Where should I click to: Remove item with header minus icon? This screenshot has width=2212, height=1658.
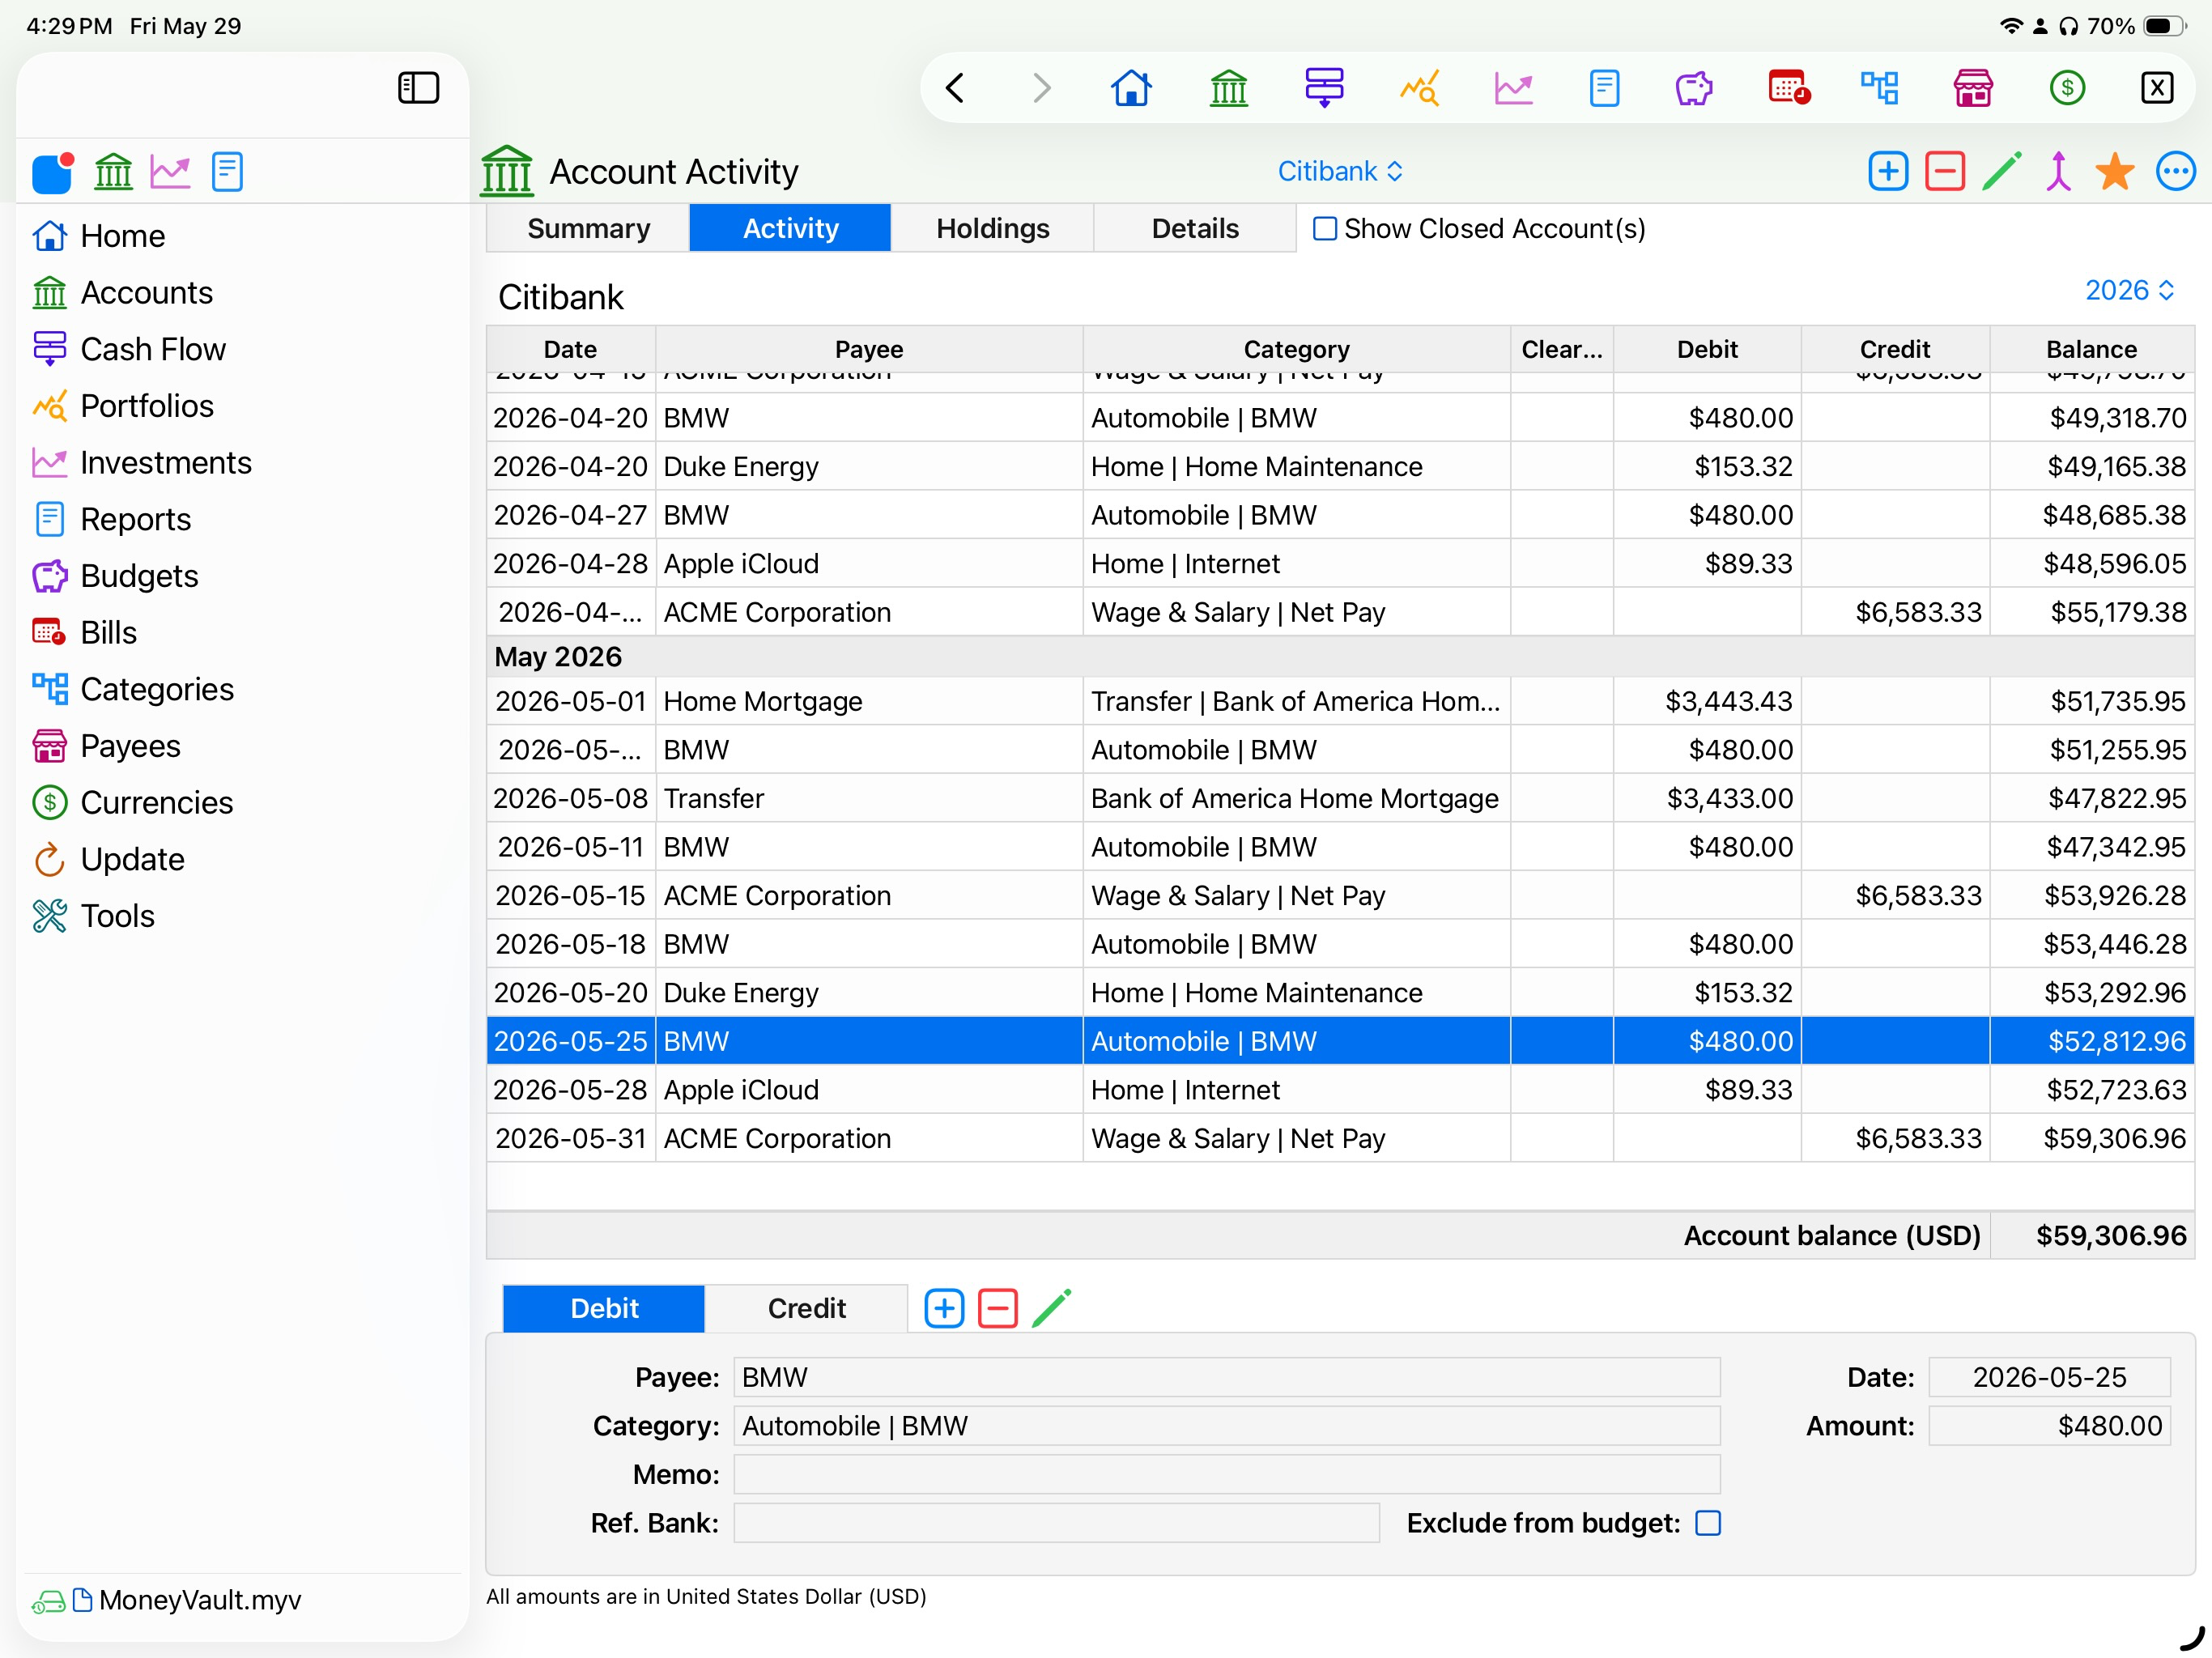coord(1945,171)
